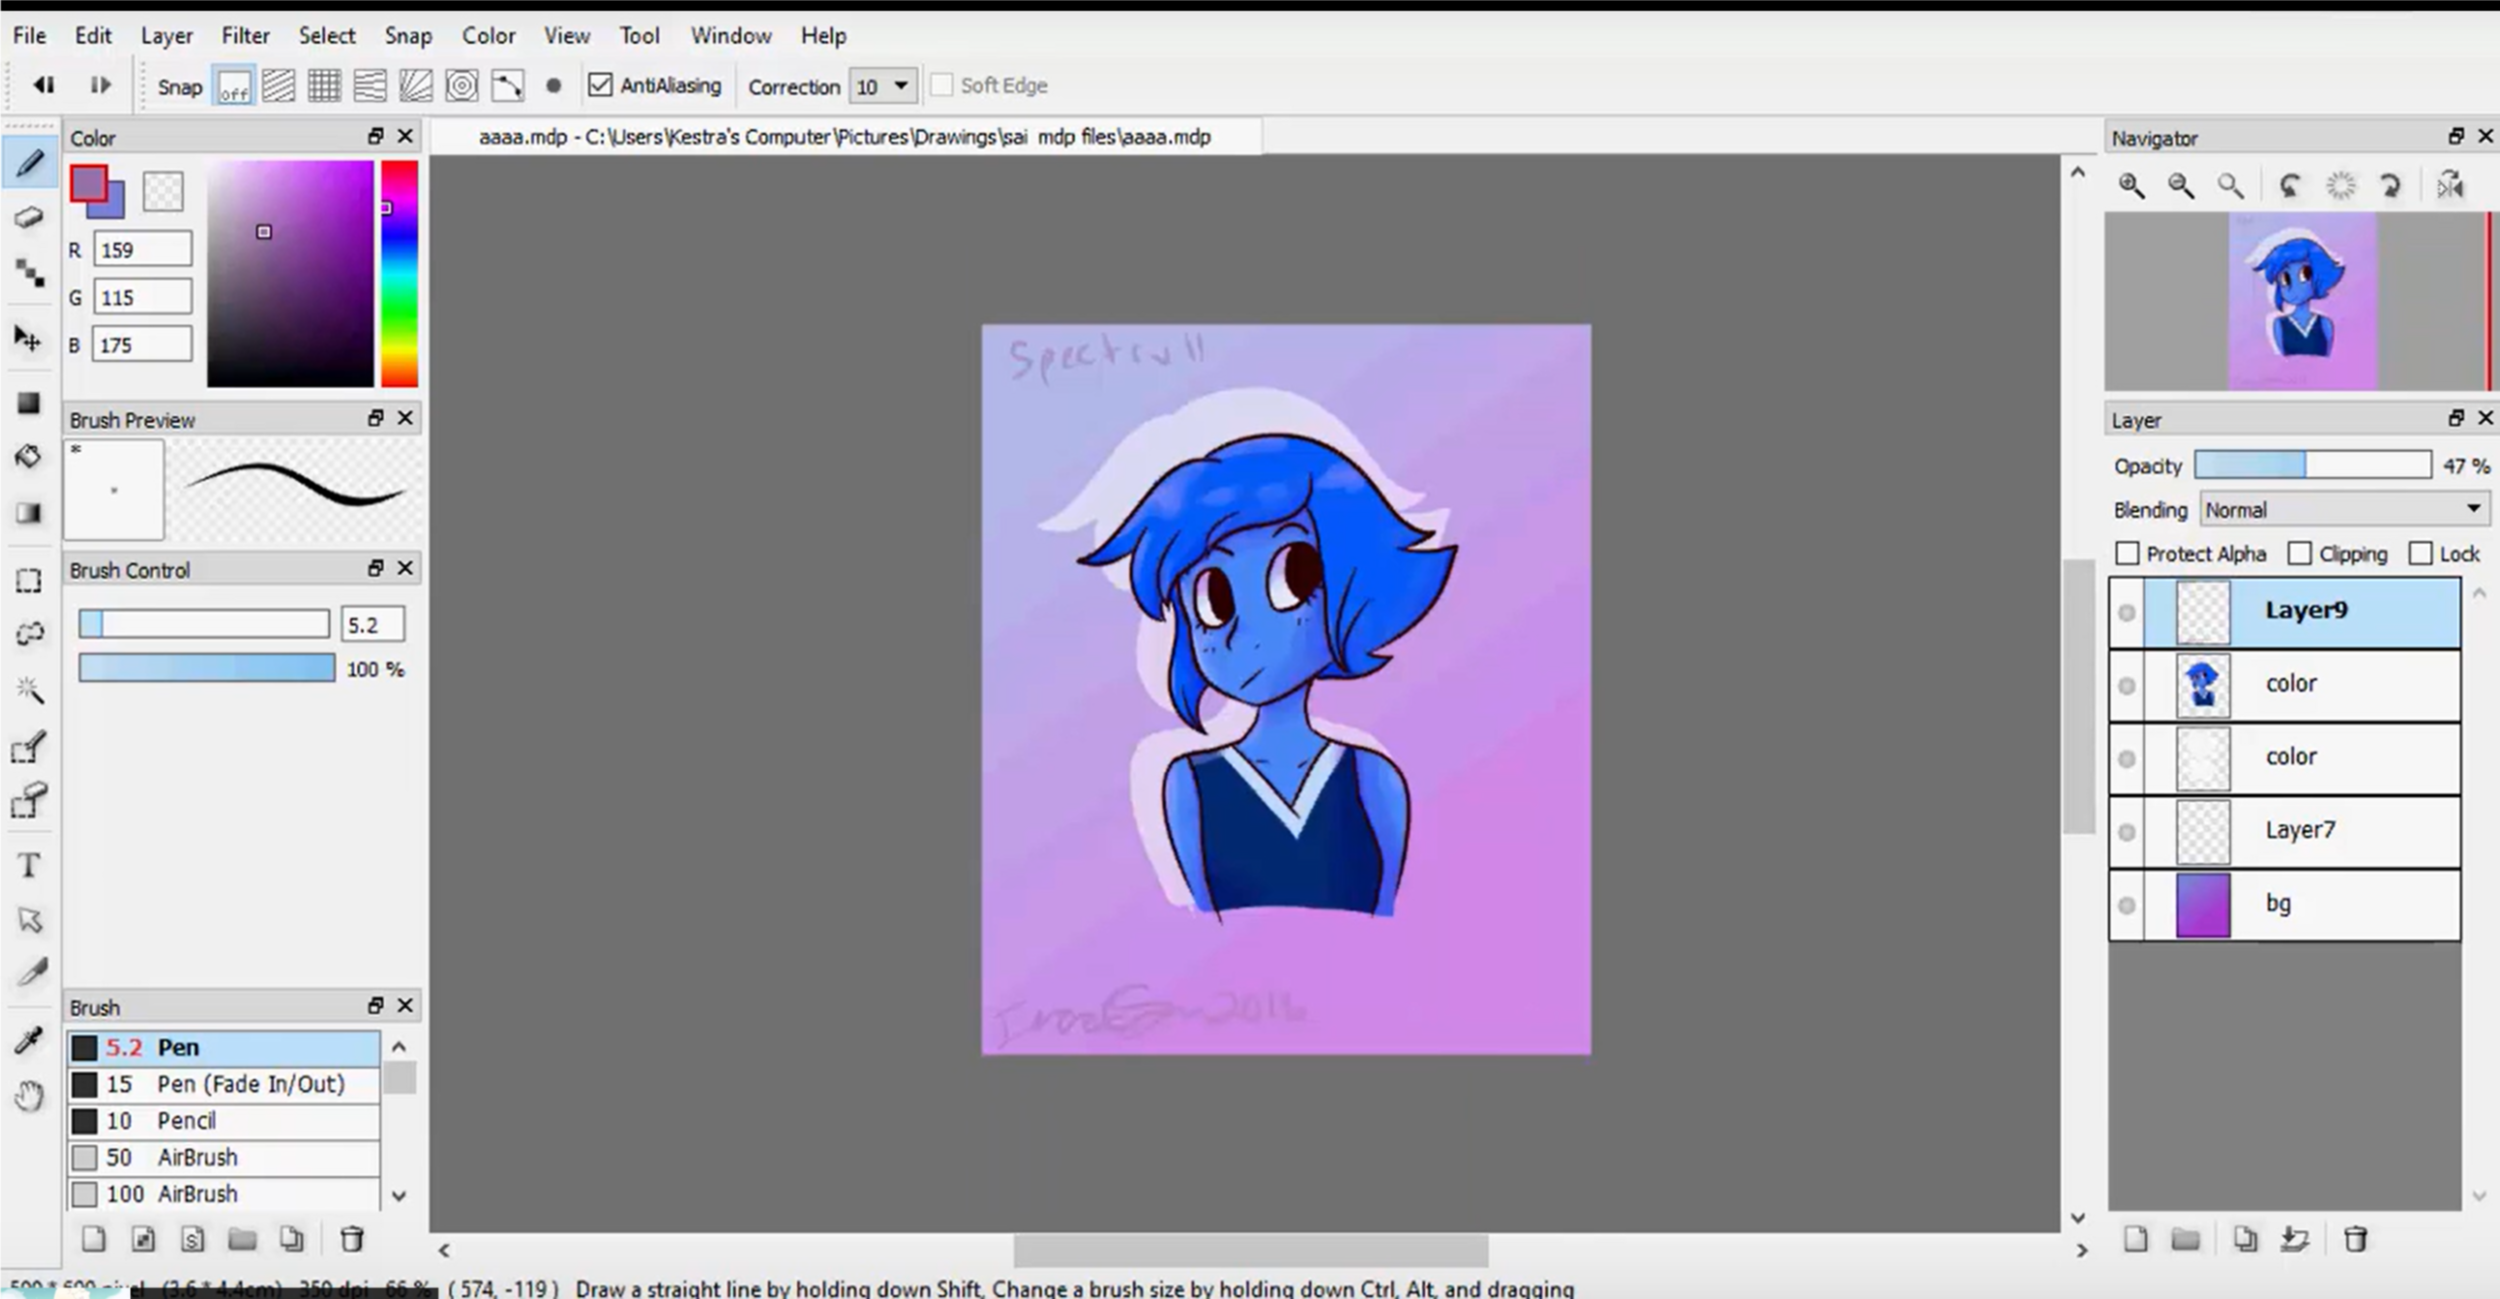Create new layer folder

pyautogui.click(x=2186, y=1240)
